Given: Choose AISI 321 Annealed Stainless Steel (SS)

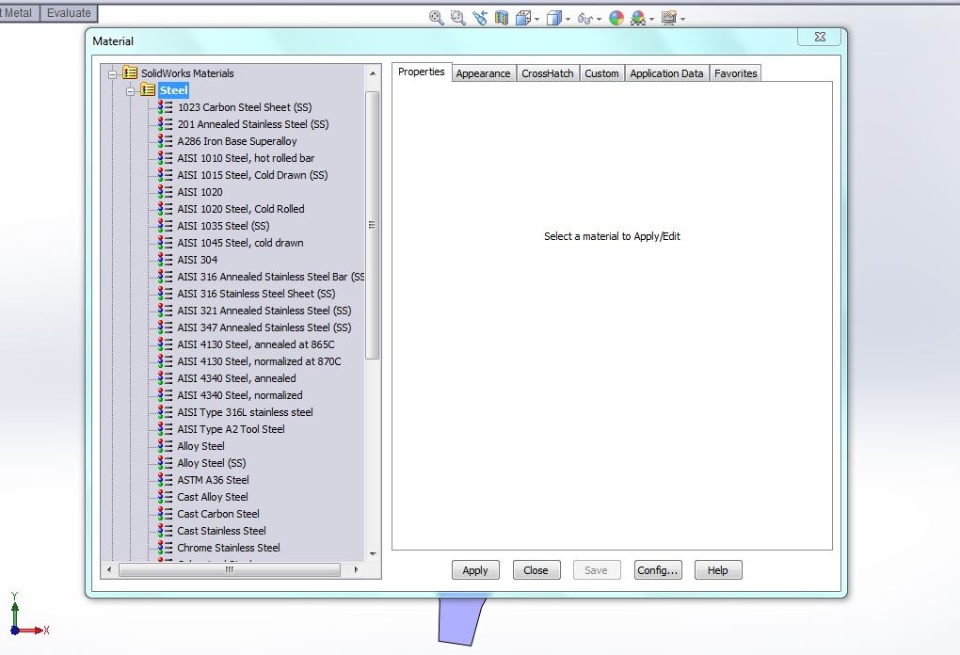Looking at the screenshot, I should click(x=264, y=311).
